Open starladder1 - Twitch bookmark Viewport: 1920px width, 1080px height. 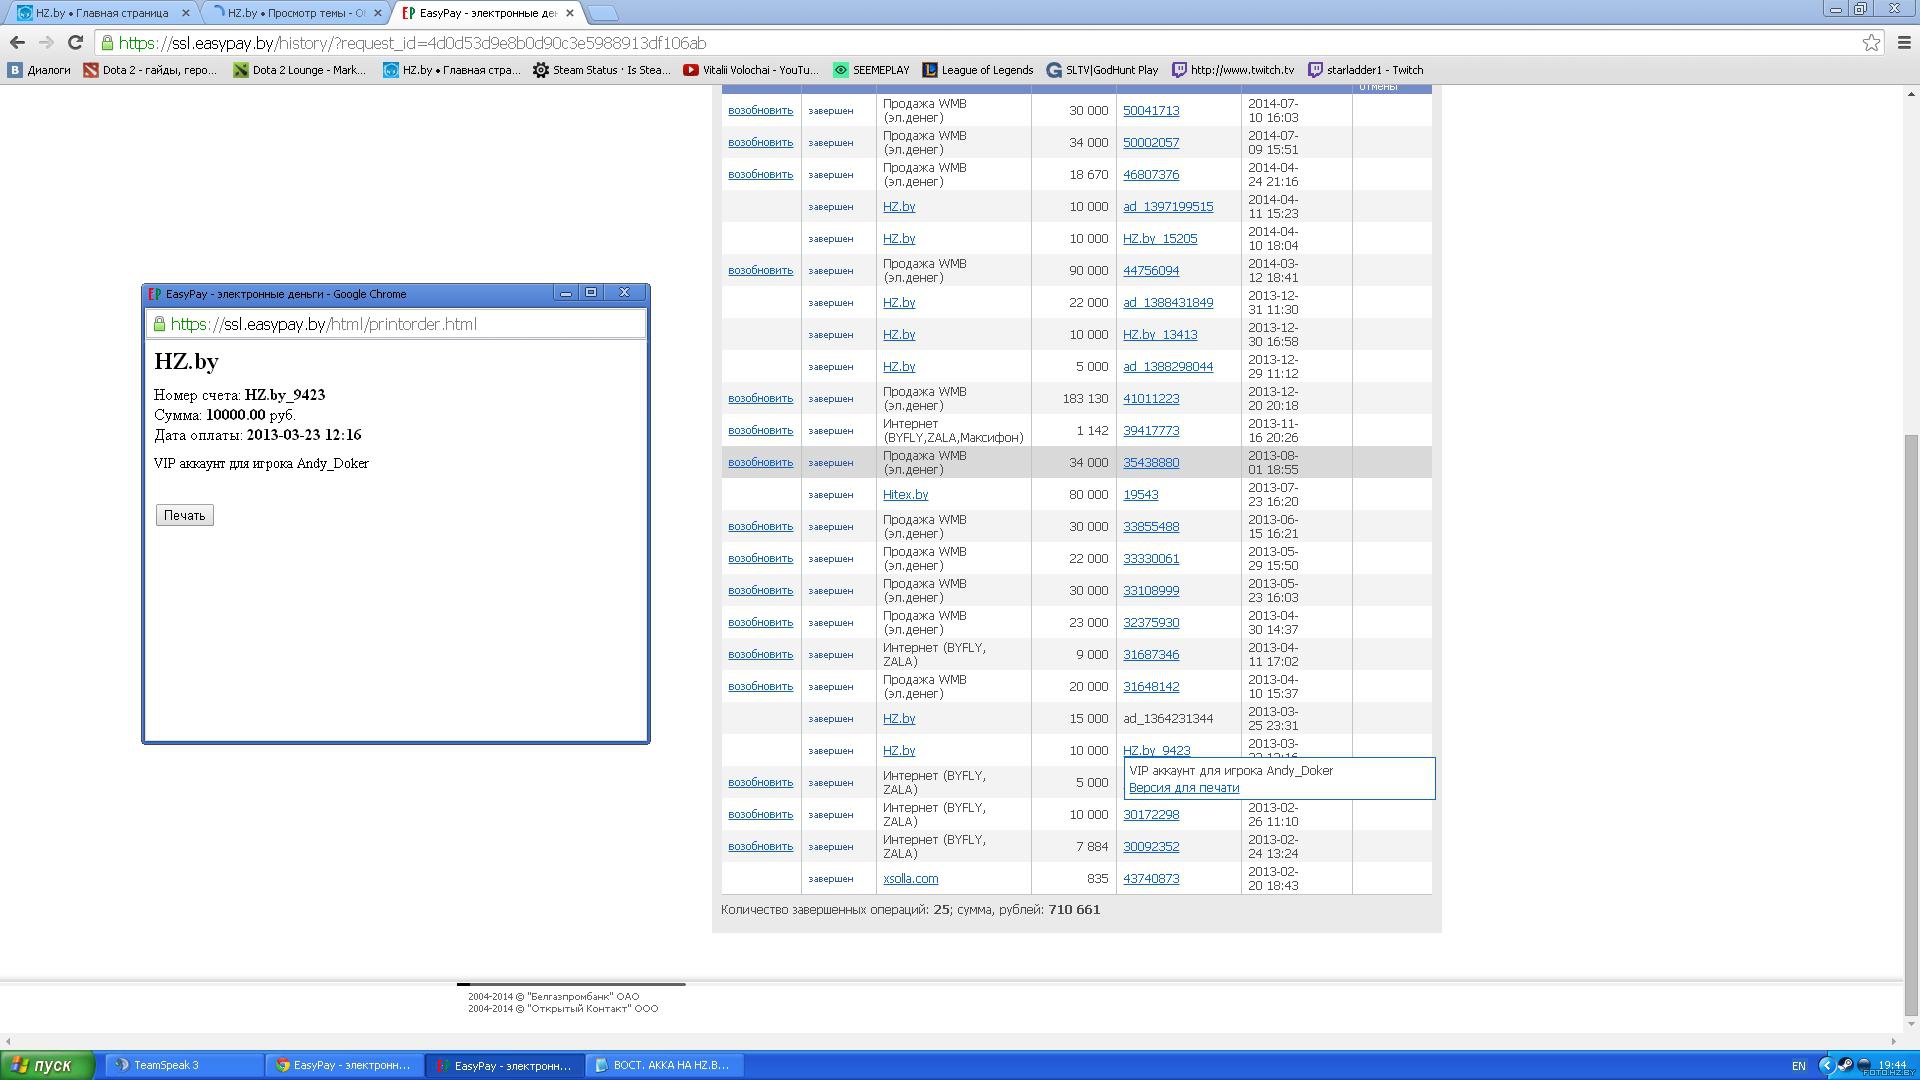tap(1365, 70)
